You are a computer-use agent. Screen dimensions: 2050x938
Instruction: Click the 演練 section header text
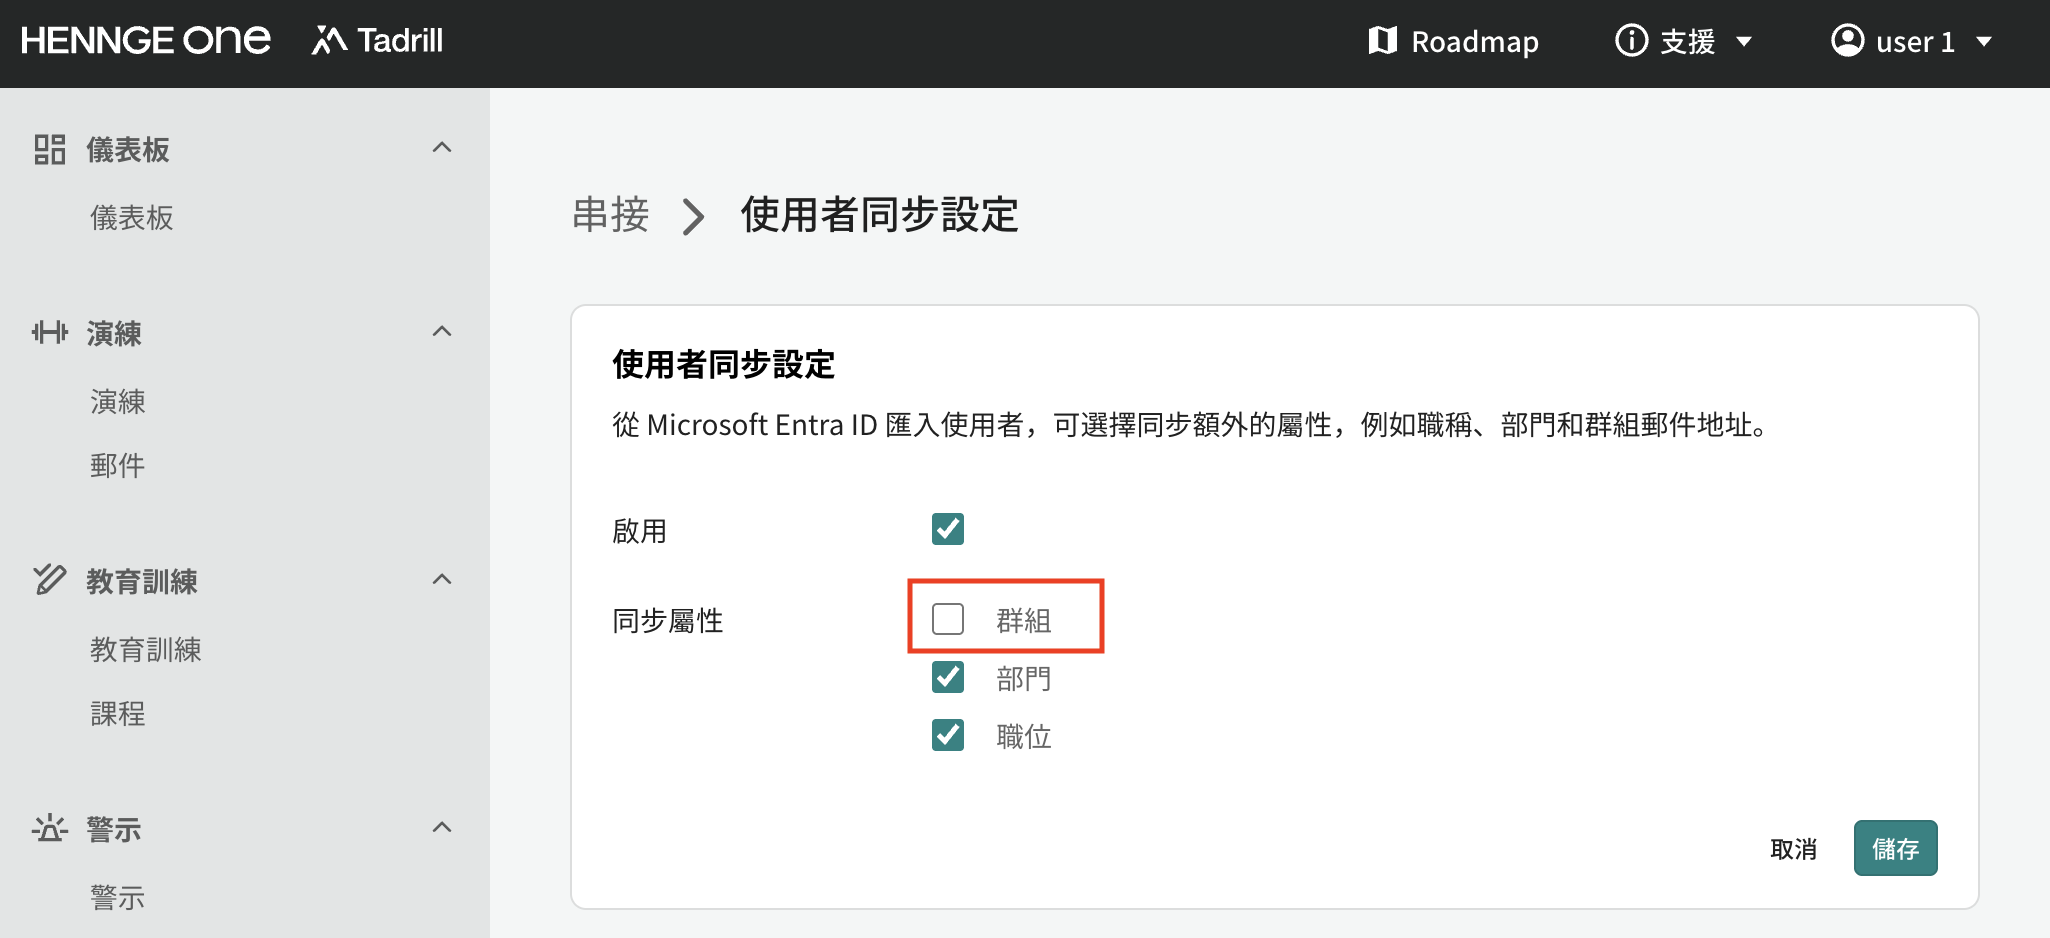coord(114,333)
